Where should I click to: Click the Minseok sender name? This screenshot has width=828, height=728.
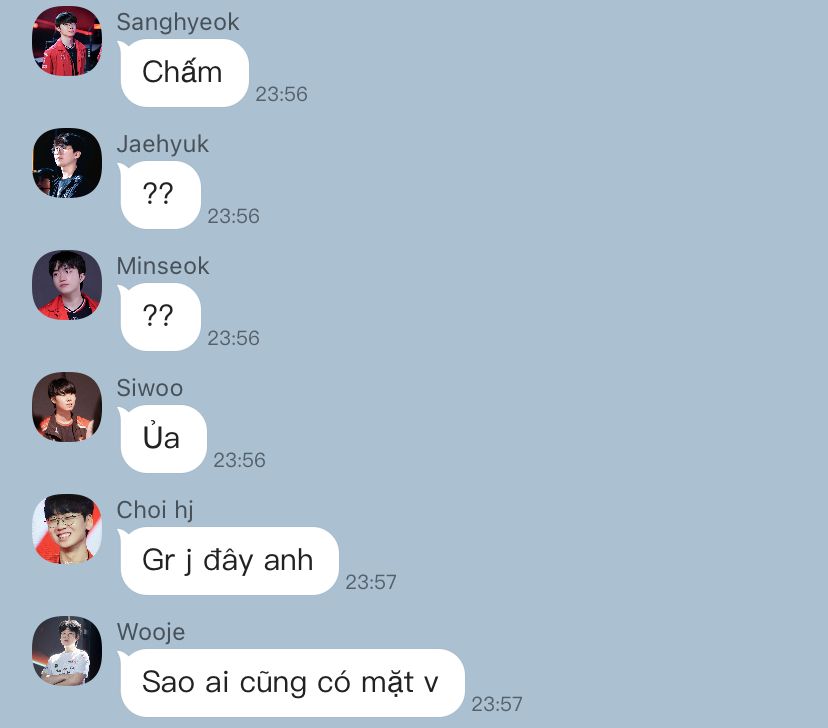[x=163, y=266]
